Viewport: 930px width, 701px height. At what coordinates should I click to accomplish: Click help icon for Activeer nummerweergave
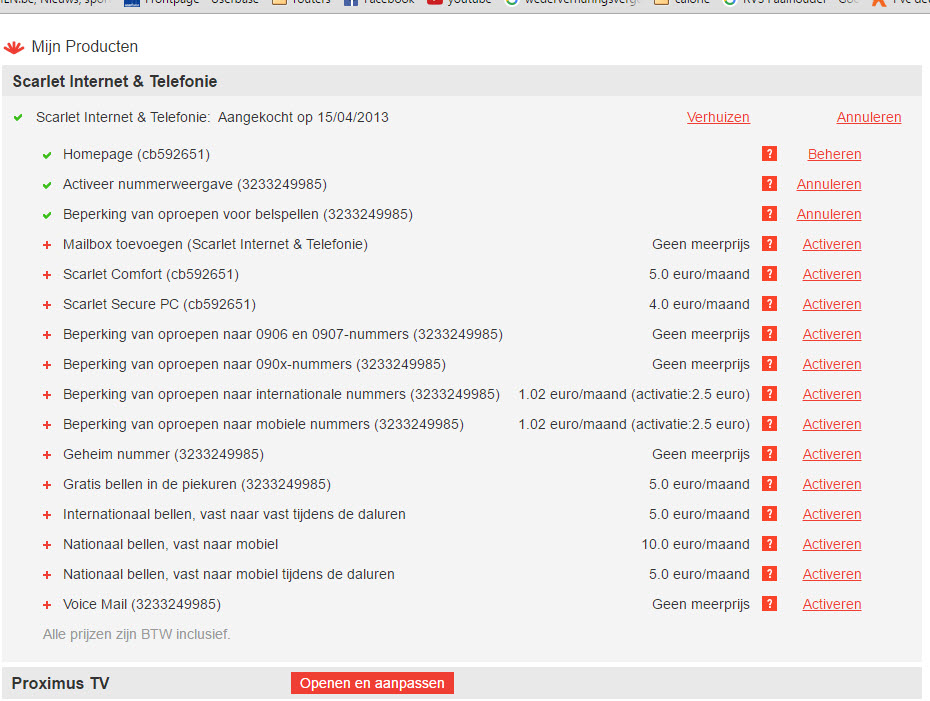pyautogui.click(x=769, y=184)
